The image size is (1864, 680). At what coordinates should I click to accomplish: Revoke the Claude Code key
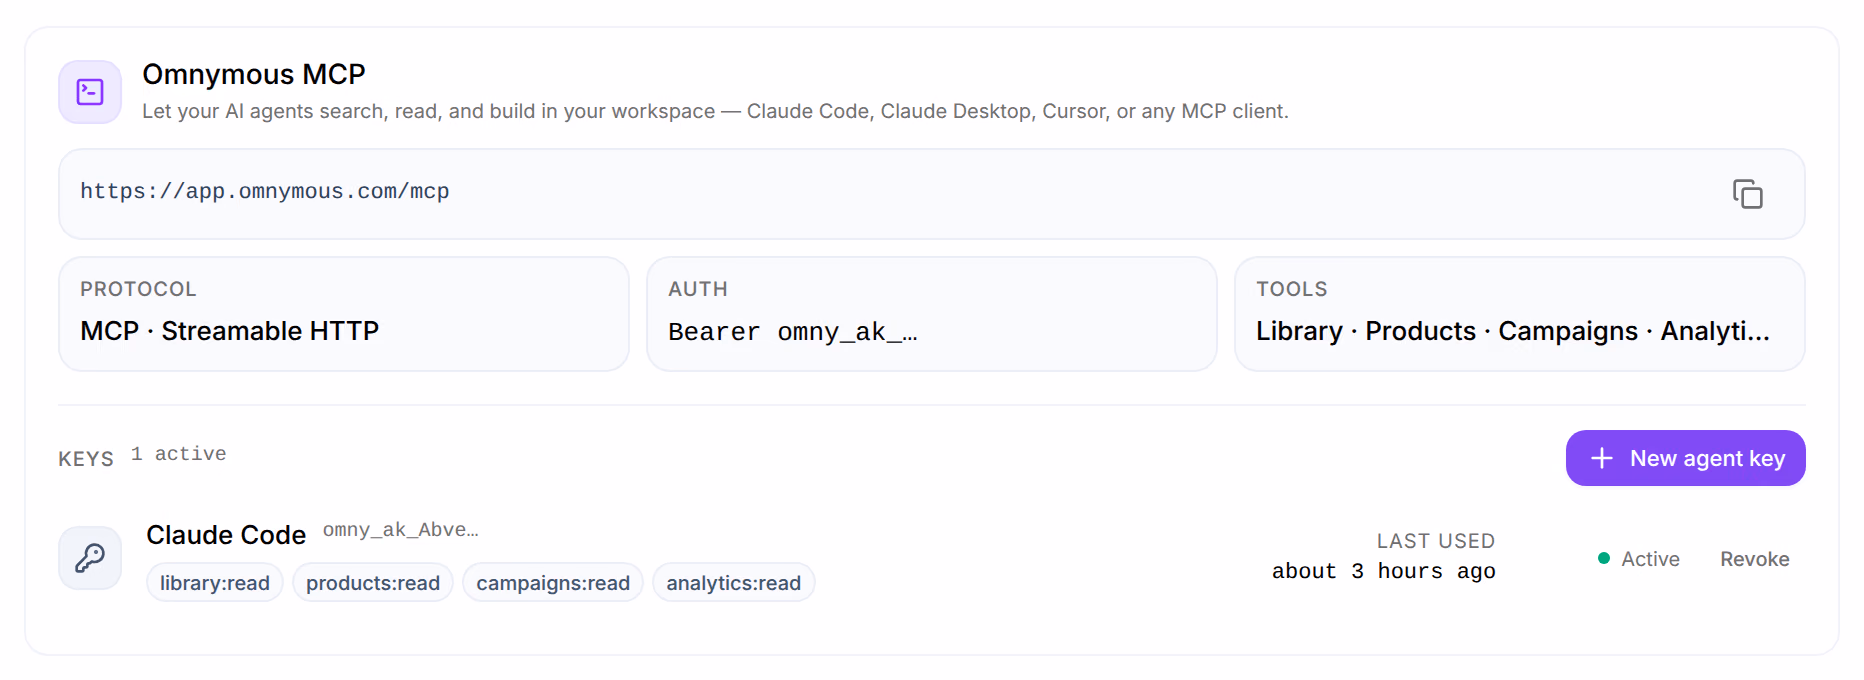(1754, 559)
